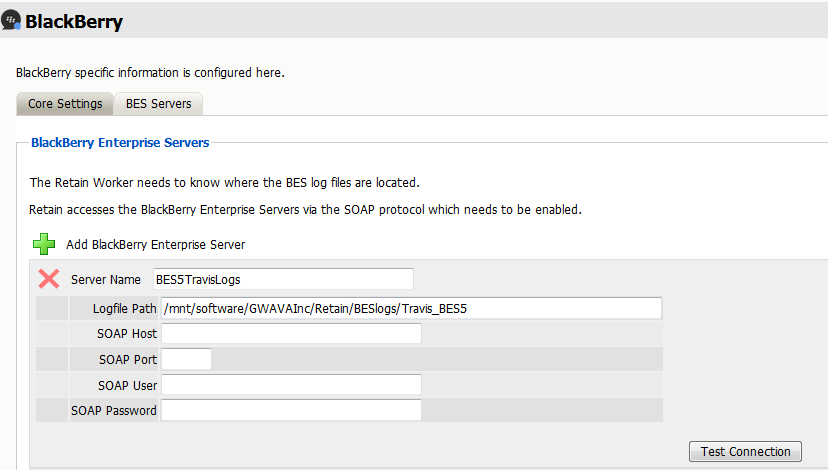Remove server with the red X icon
The width and height of the screenshot is (828, 470).
(48, 279)
